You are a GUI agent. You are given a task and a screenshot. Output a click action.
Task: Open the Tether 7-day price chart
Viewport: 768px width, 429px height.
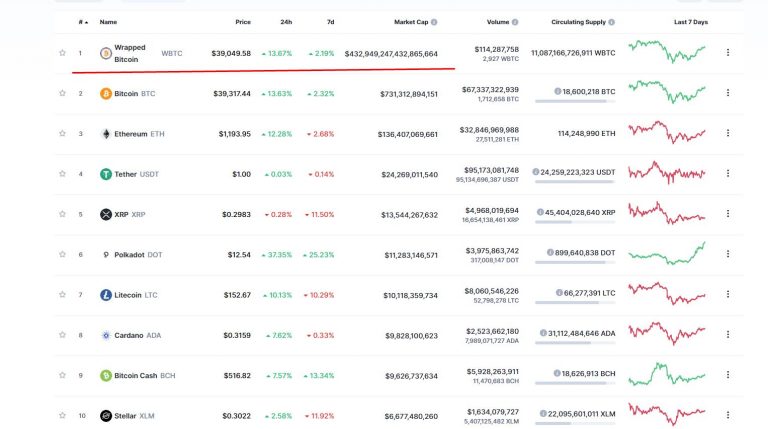tap(667, 173)
